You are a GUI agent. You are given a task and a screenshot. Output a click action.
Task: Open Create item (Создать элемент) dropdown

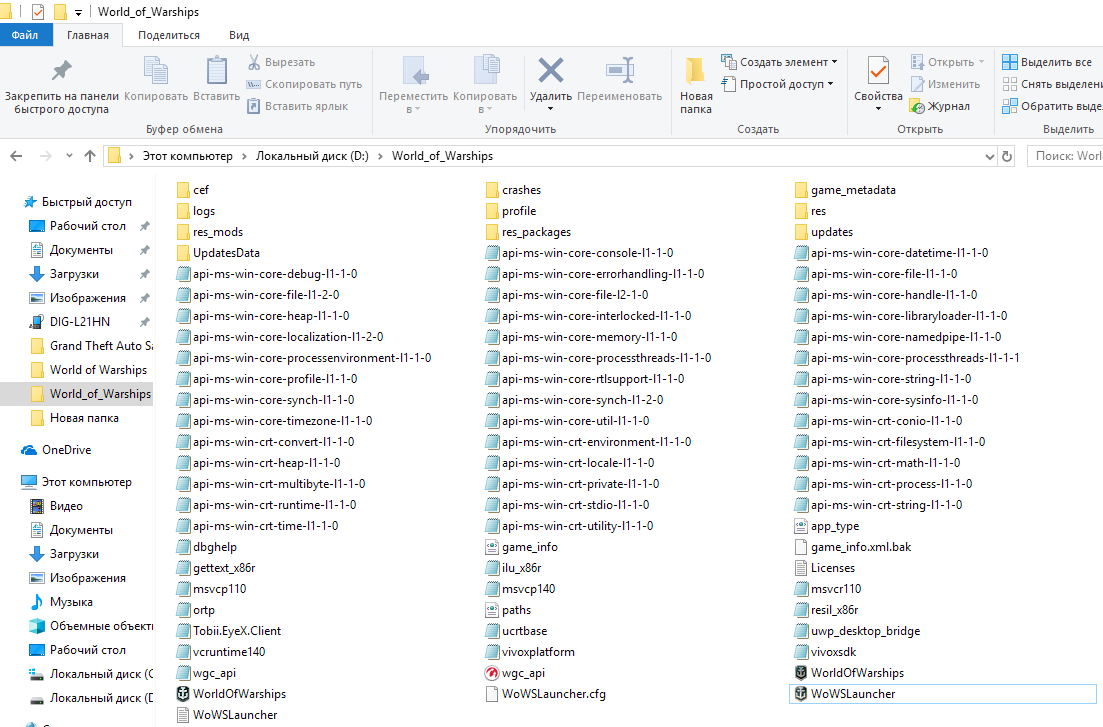[x=779, y=62]
